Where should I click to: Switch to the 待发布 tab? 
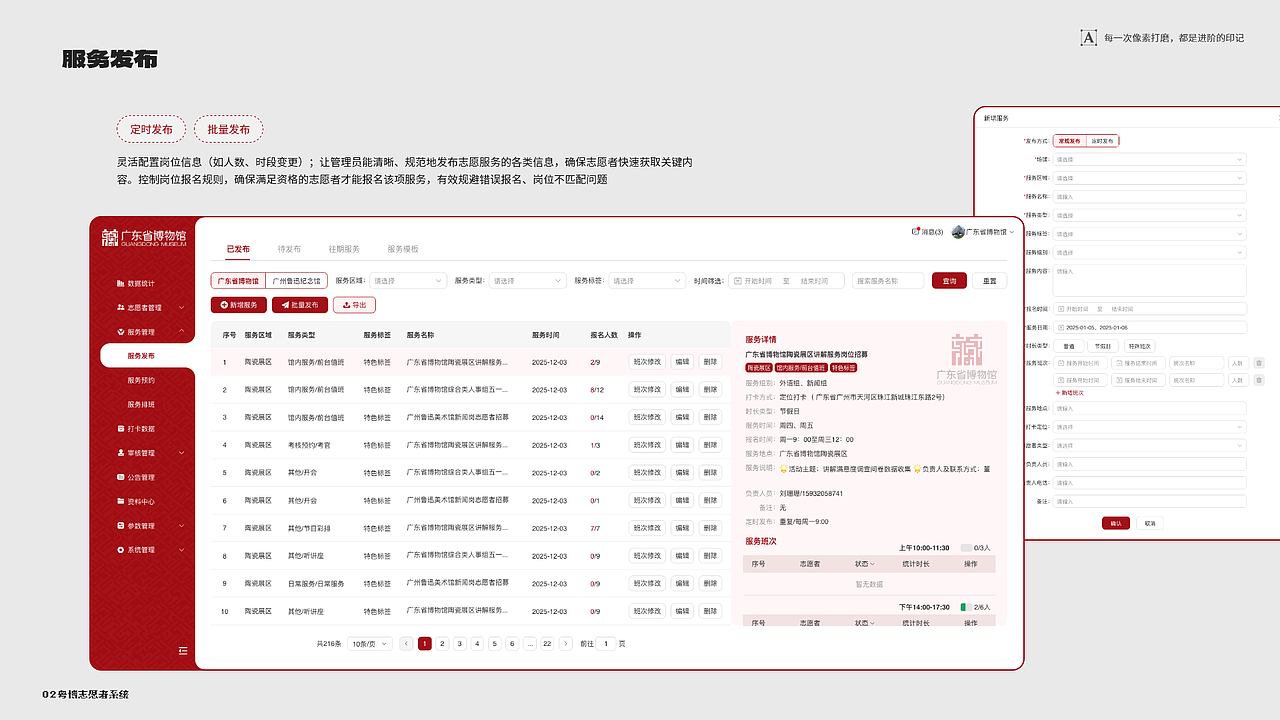tap(289, 249)
